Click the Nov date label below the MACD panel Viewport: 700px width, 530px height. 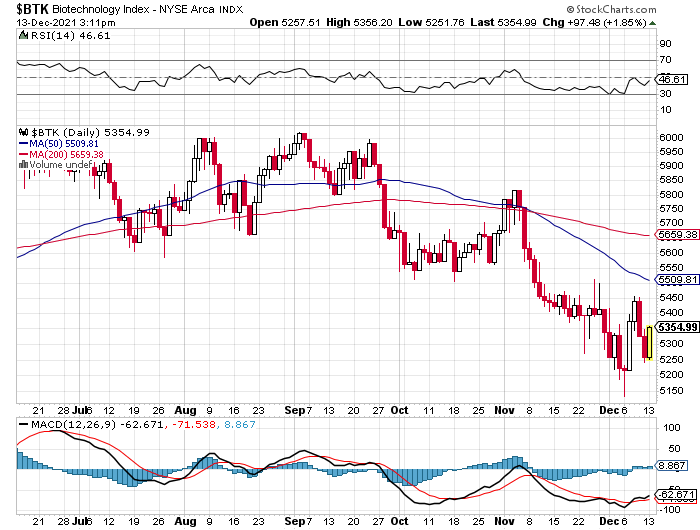511,522
